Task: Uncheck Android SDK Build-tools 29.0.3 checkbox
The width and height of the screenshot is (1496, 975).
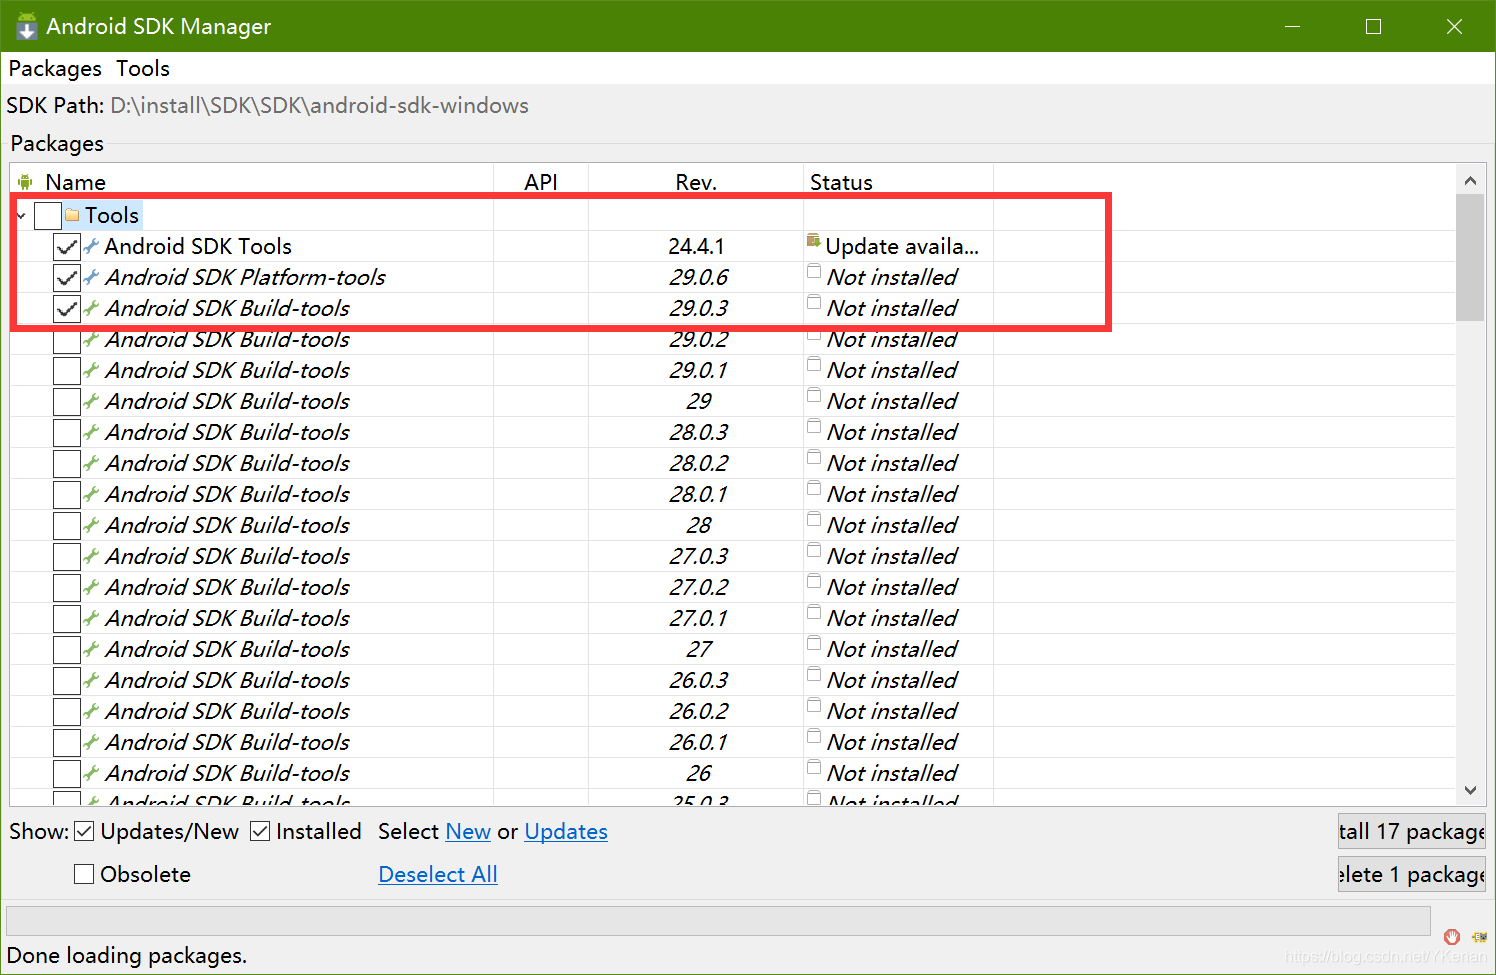Action: [x=67, y=308]
